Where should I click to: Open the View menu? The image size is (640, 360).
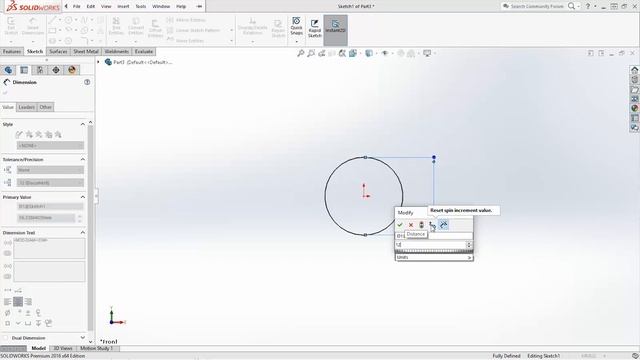tap(106, 6)
